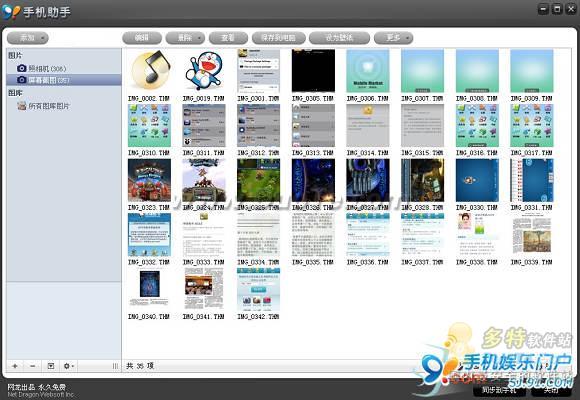
Task: Select the highlighted screenshots album in sidebar
Action: pyautogui.click(x=64, y=80)
